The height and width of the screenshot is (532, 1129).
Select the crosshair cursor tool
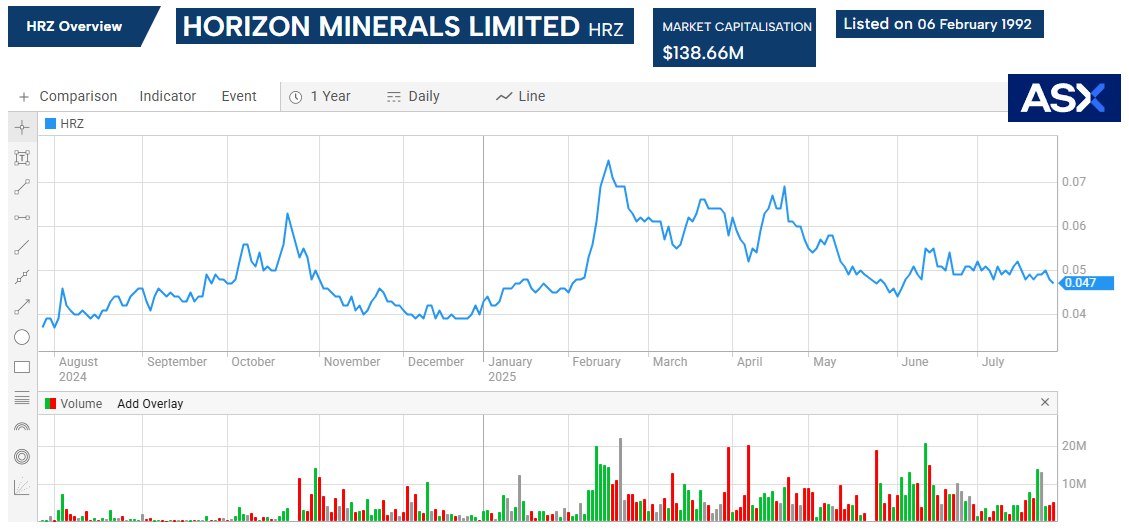point(22,127)
